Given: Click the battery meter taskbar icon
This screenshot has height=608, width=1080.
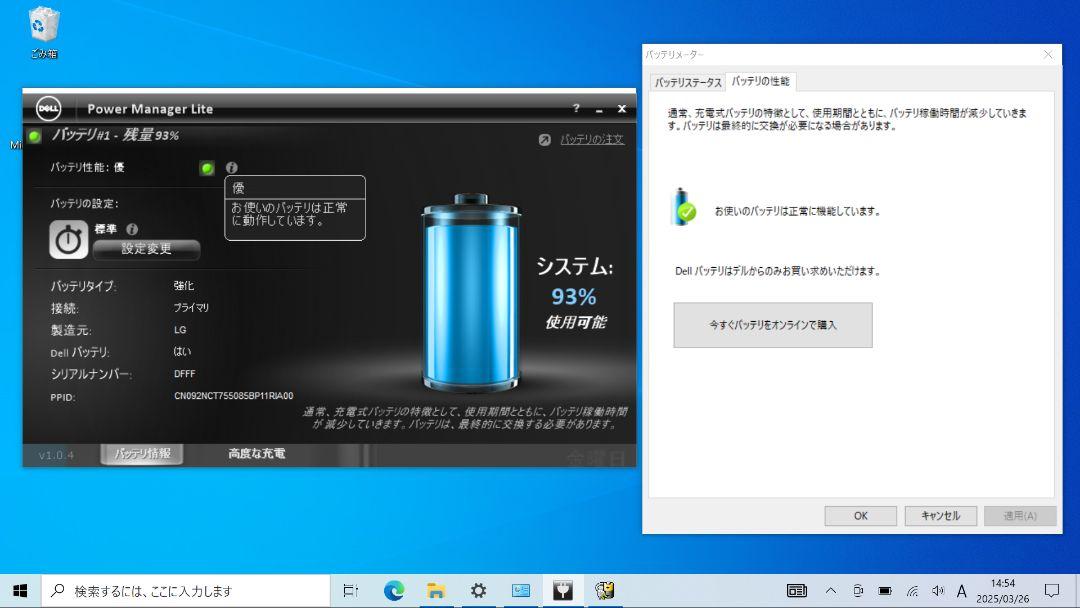Looking at the screenshot, I should click(x=605, y=591).
